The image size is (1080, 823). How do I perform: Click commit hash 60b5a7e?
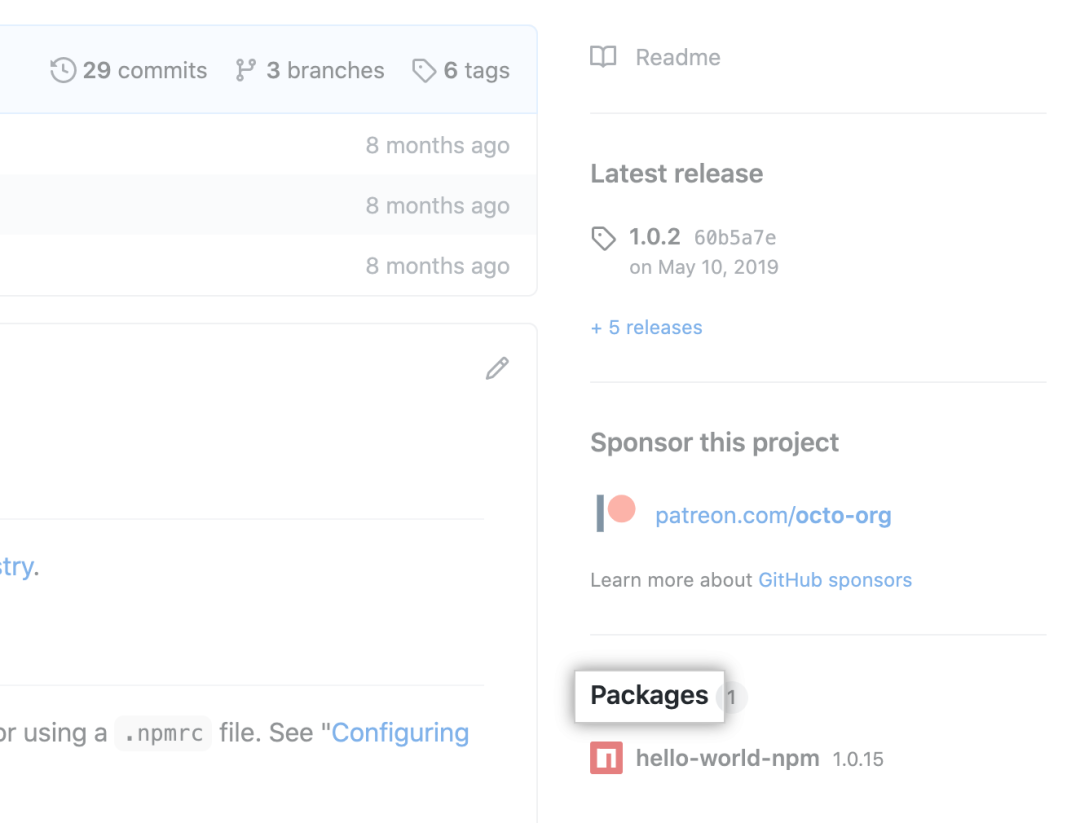(x=735, y=238)
